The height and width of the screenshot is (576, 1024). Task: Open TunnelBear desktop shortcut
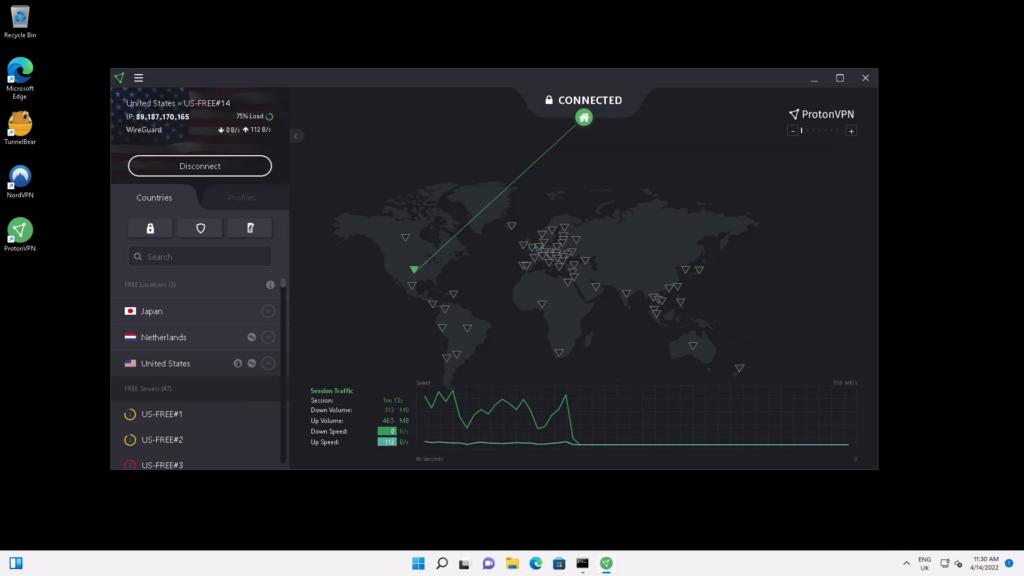click(x=20, y=128)
